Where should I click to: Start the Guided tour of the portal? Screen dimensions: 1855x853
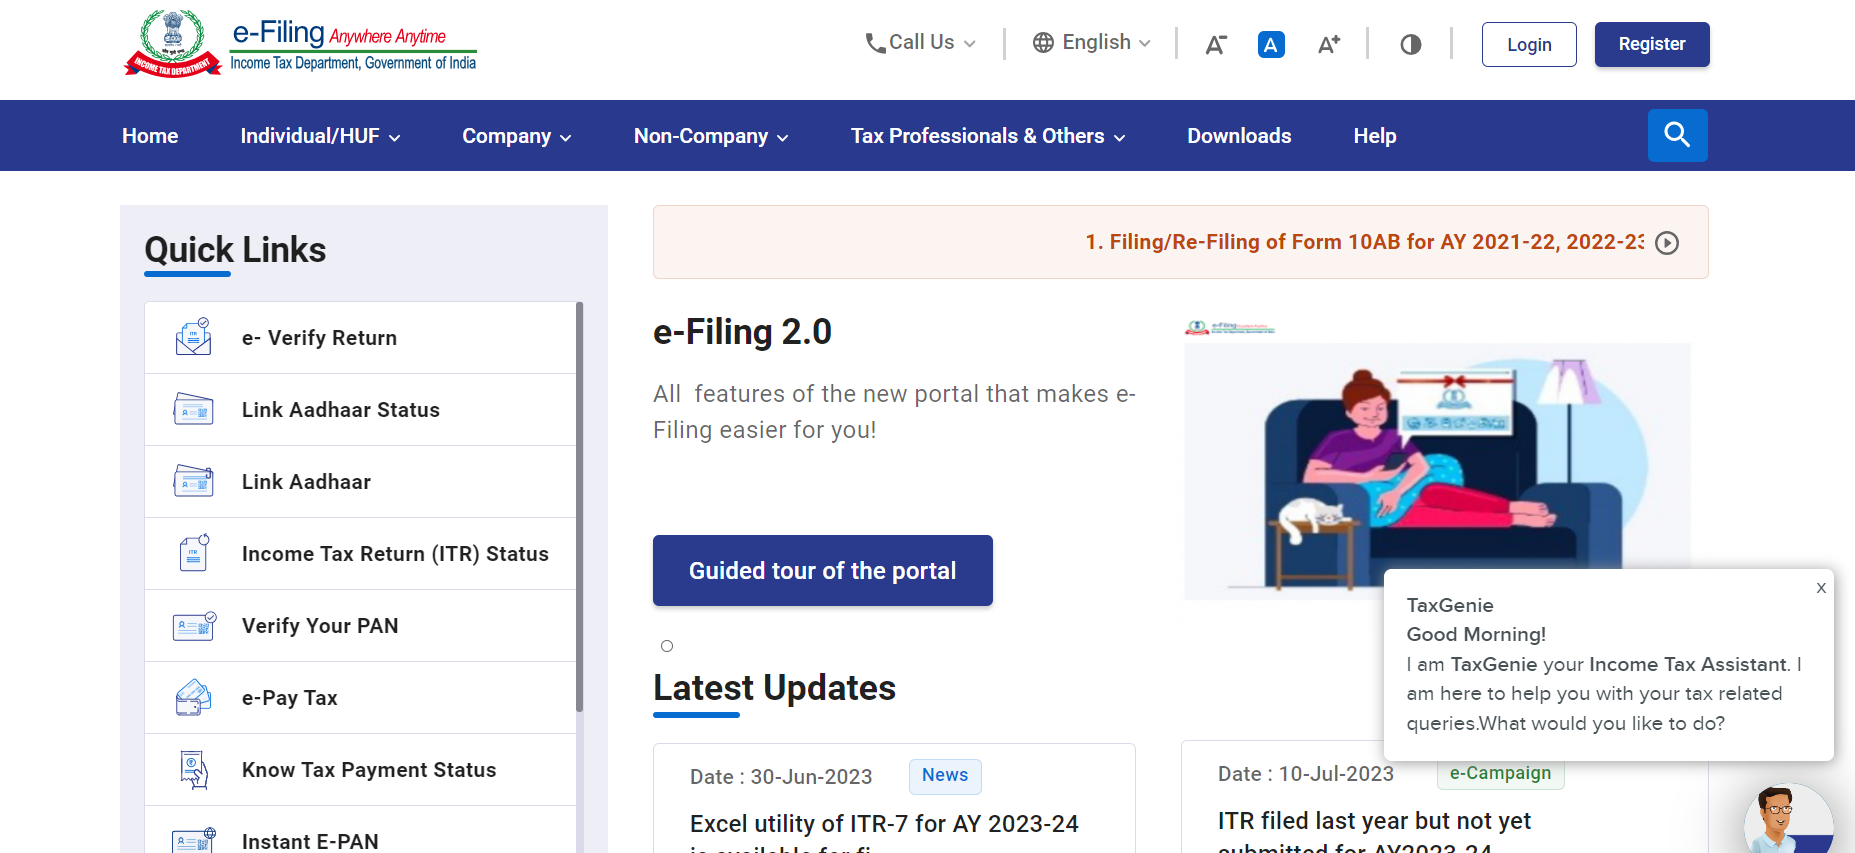point(823,570)
